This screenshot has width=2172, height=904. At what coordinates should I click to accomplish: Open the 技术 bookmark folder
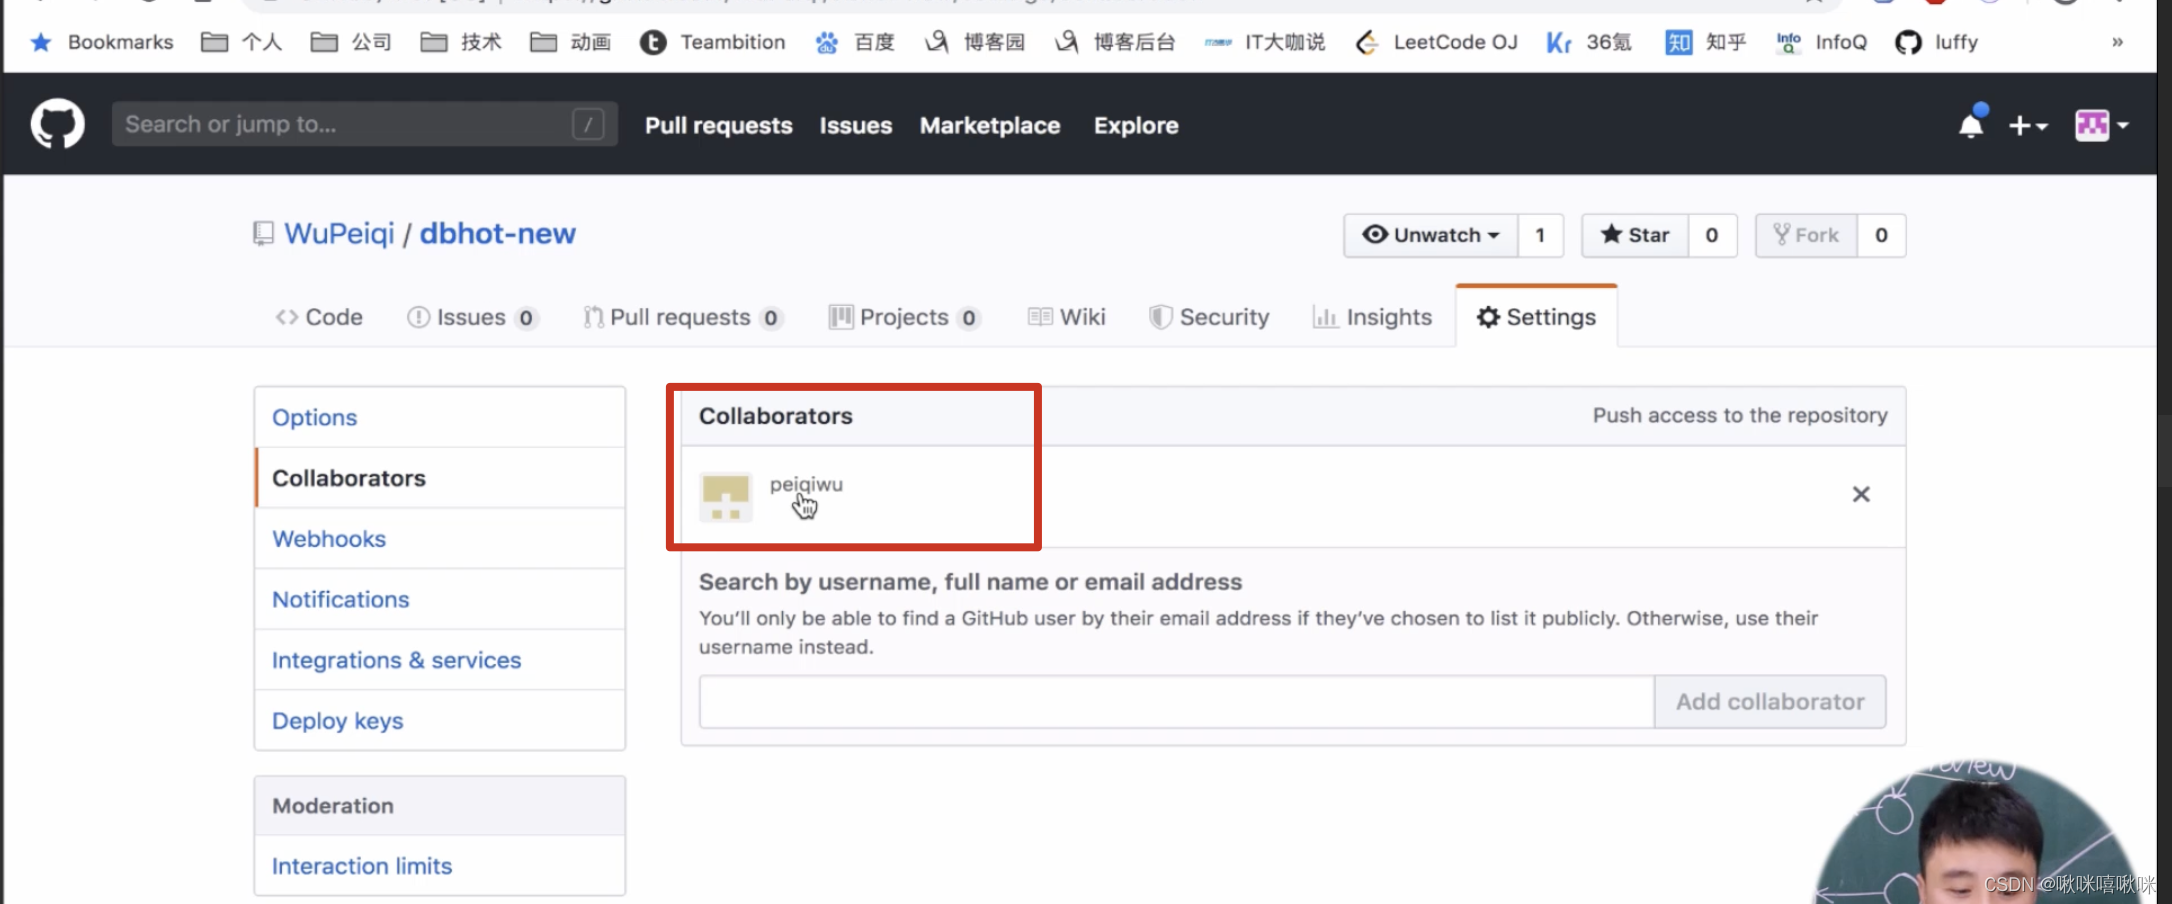461,42
